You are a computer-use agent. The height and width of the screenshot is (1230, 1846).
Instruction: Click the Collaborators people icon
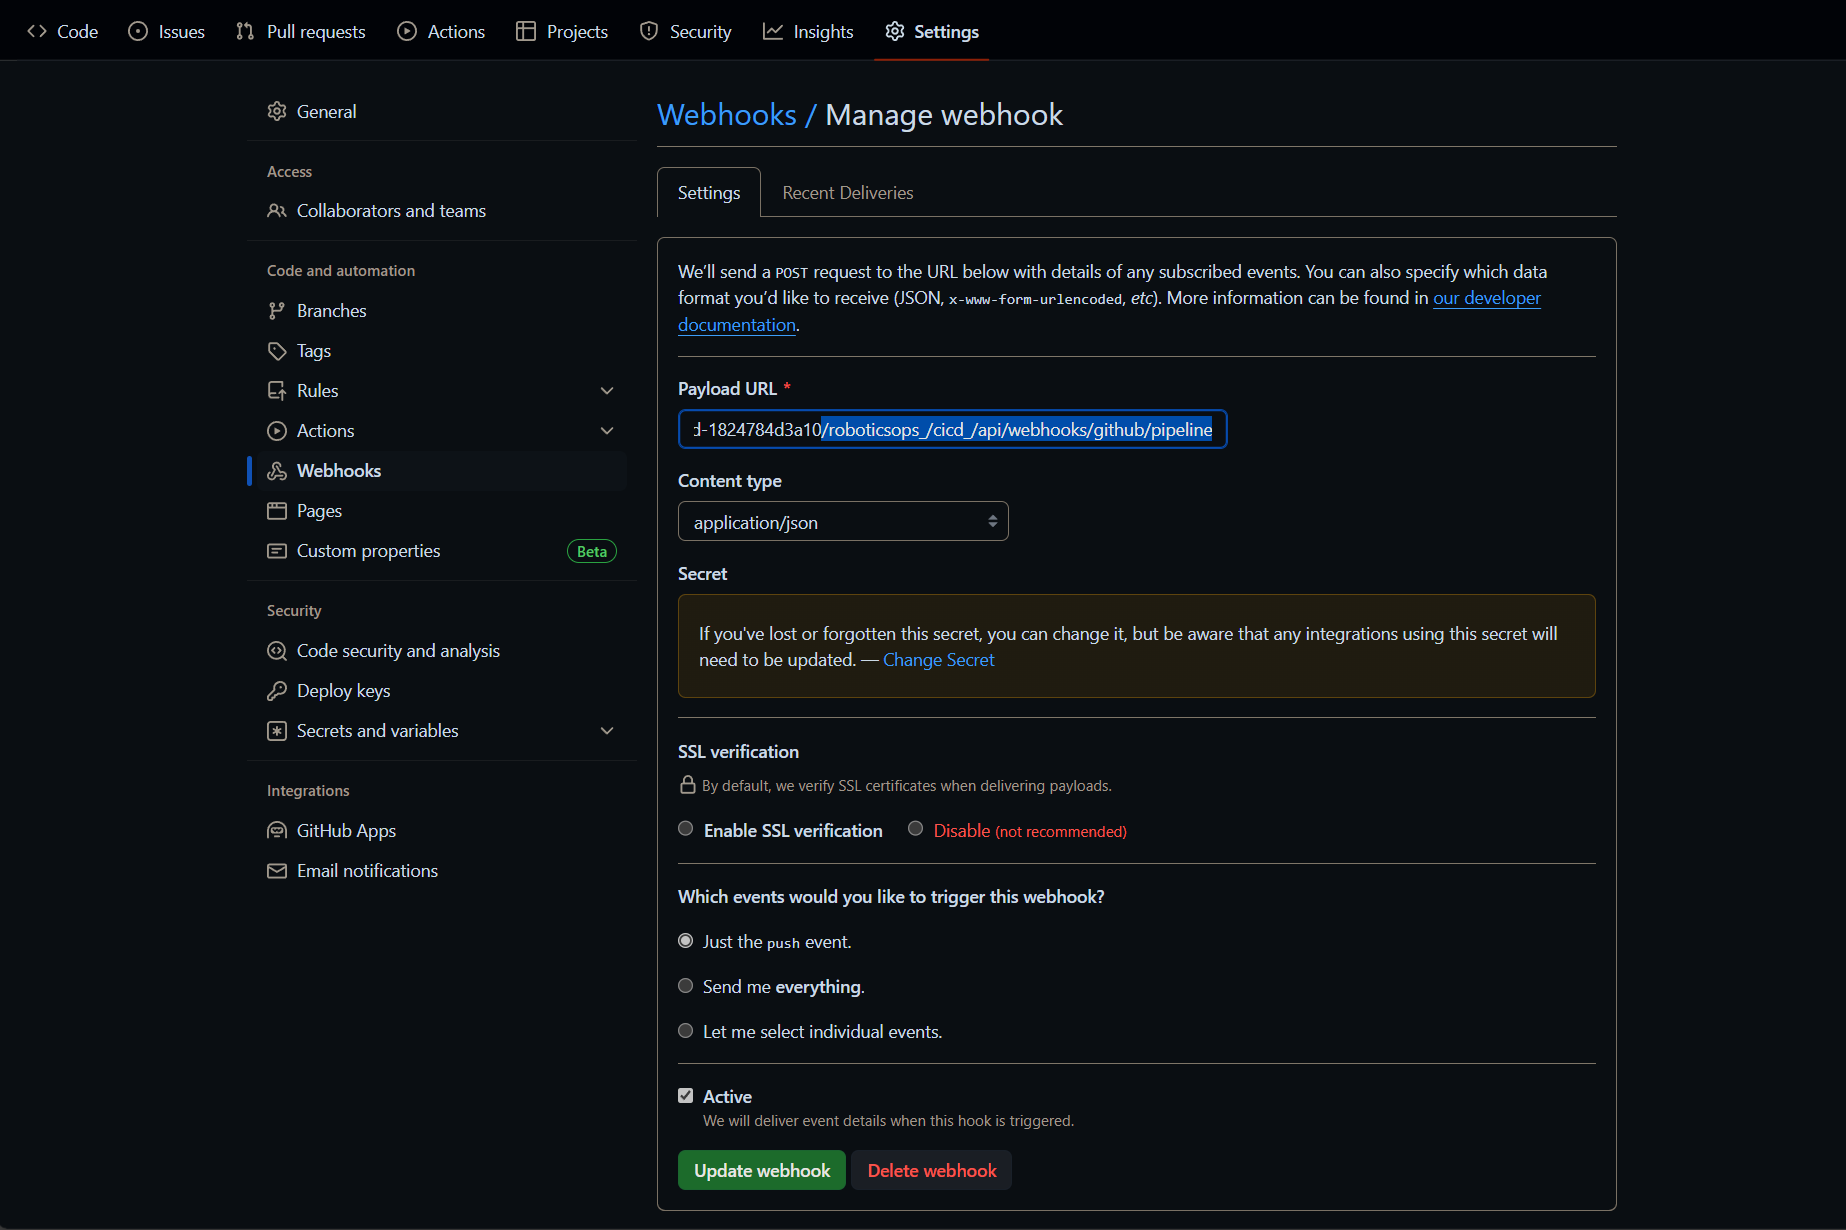point(277,211)
